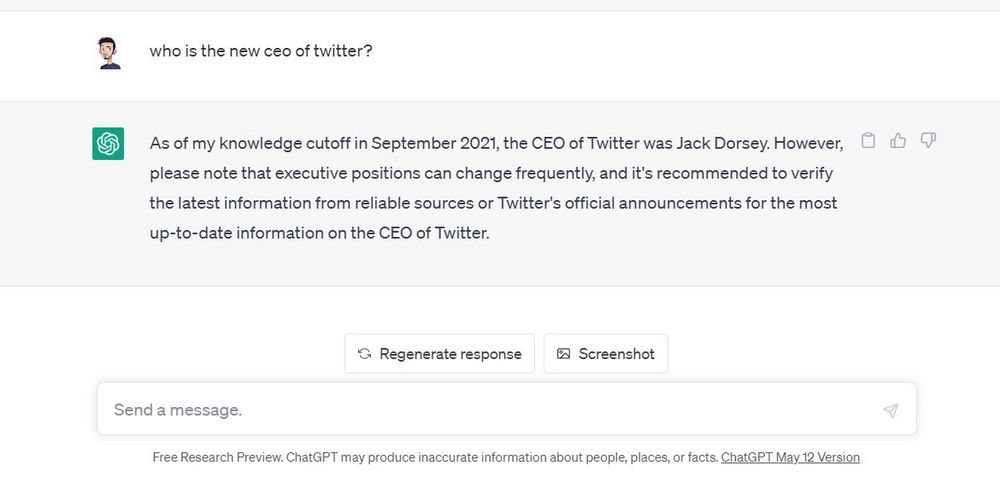
Task: Open the ChatGPT May 12 Version link
Action: click(790, 458)
